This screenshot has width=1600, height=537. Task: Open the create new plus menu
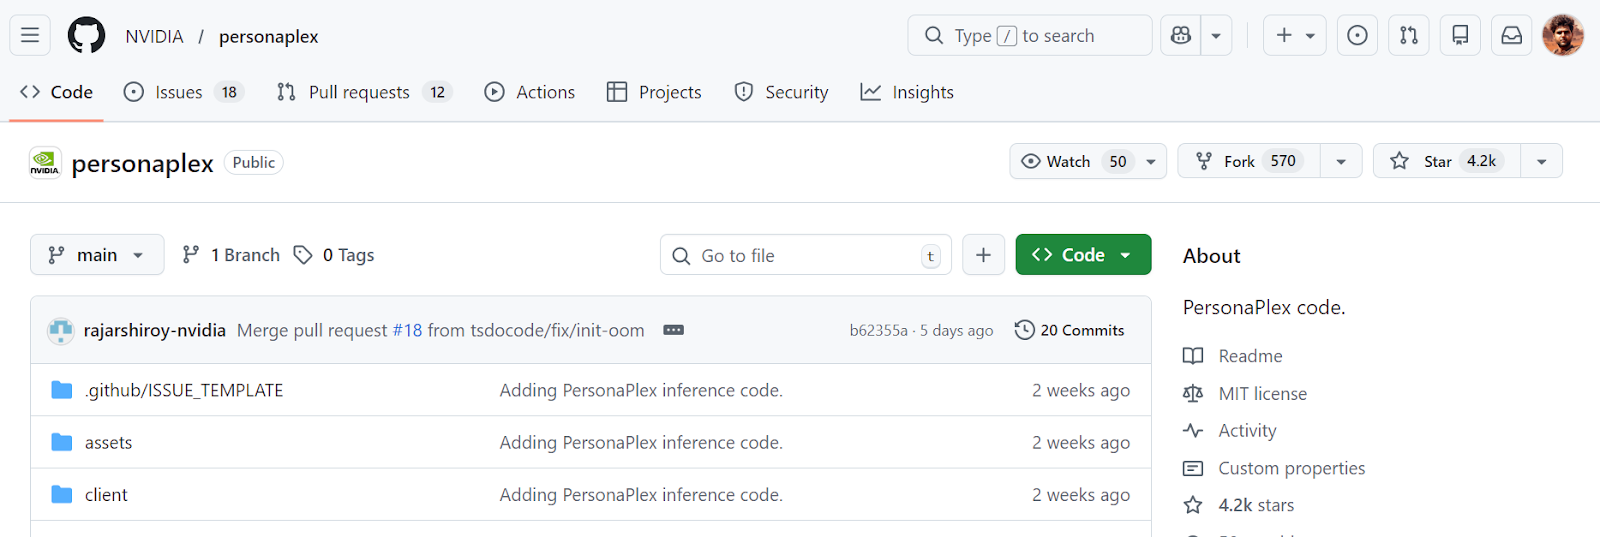coord(1295,36)
